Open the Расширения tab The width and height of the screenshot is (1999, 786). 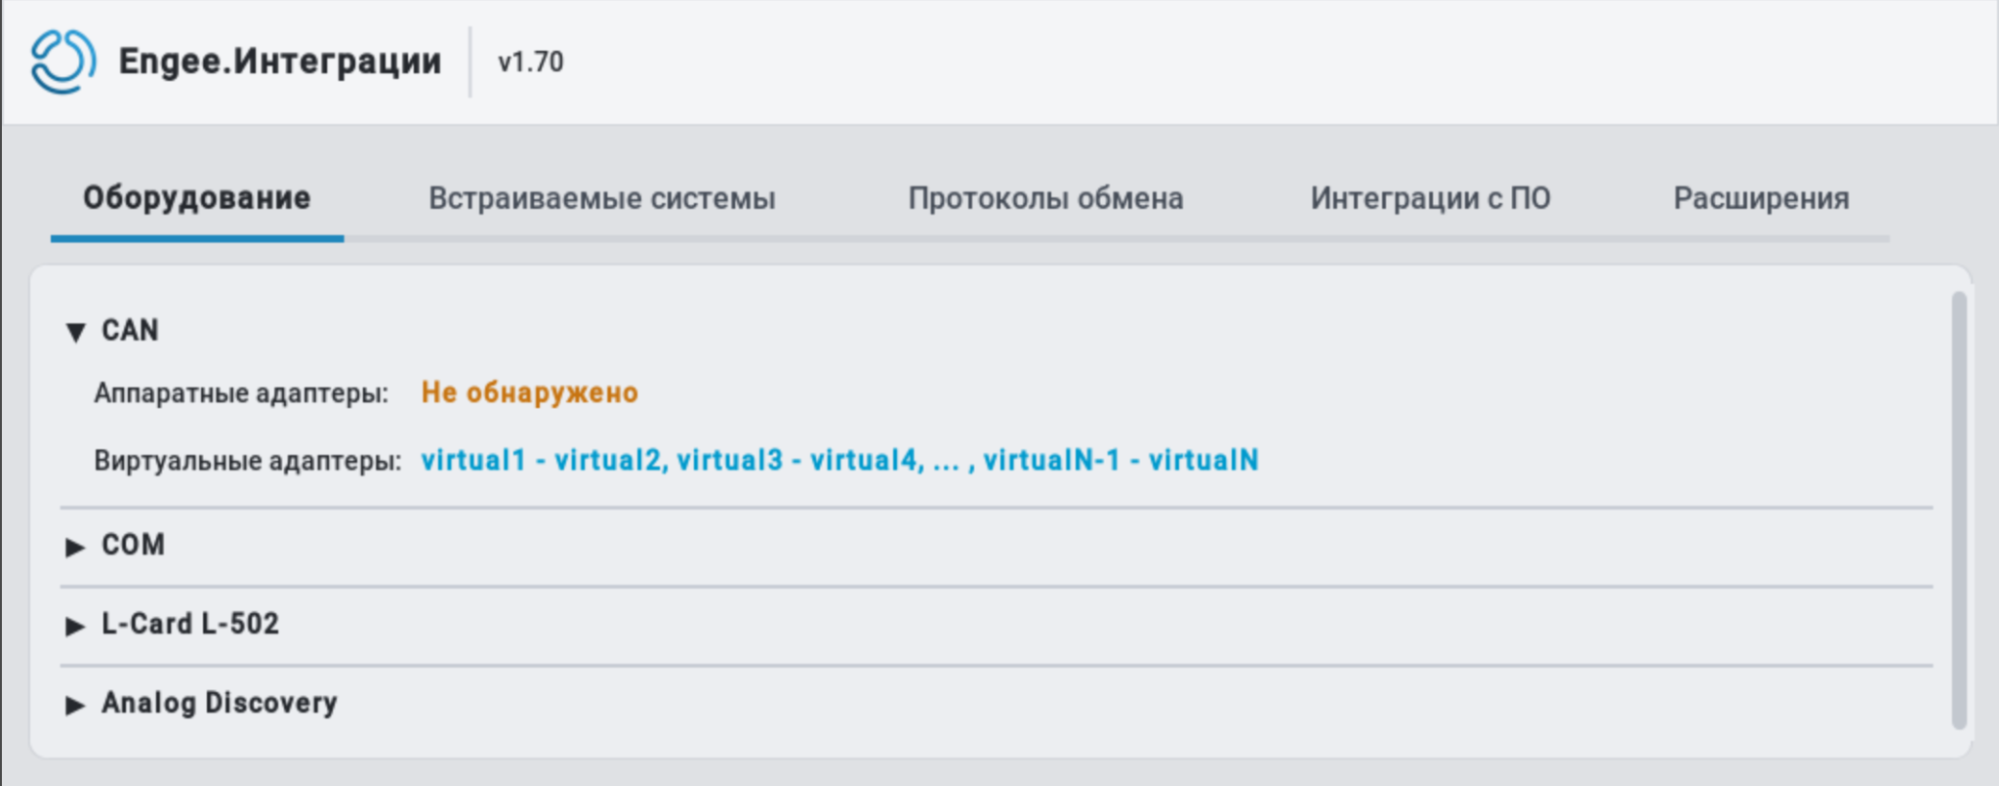[1762, 198]
